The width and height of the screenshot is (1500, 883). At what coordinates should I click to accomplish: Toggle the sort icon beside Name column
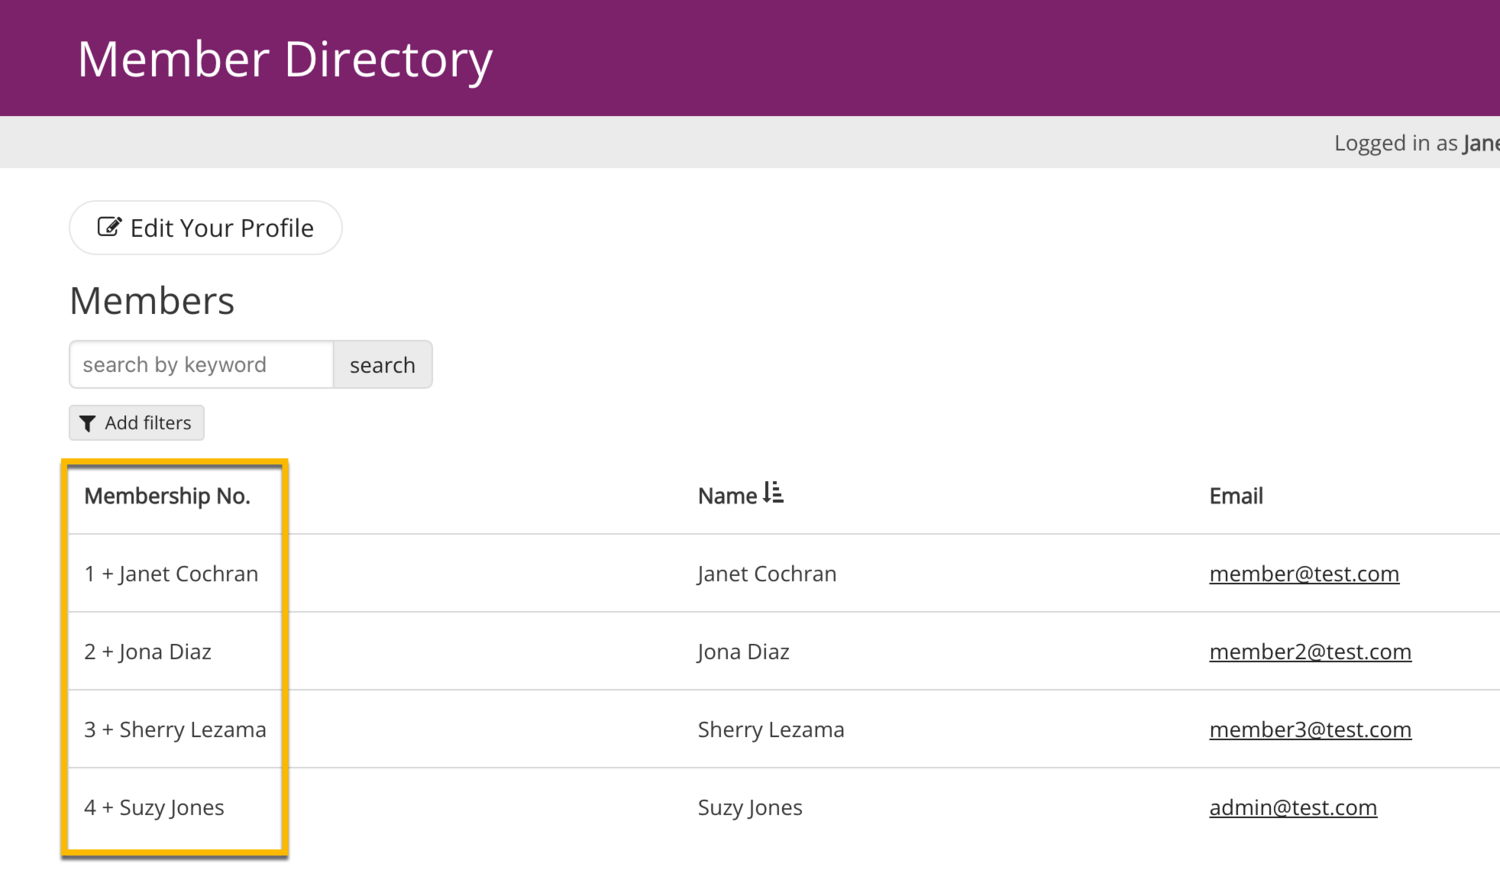click(773, 493)
